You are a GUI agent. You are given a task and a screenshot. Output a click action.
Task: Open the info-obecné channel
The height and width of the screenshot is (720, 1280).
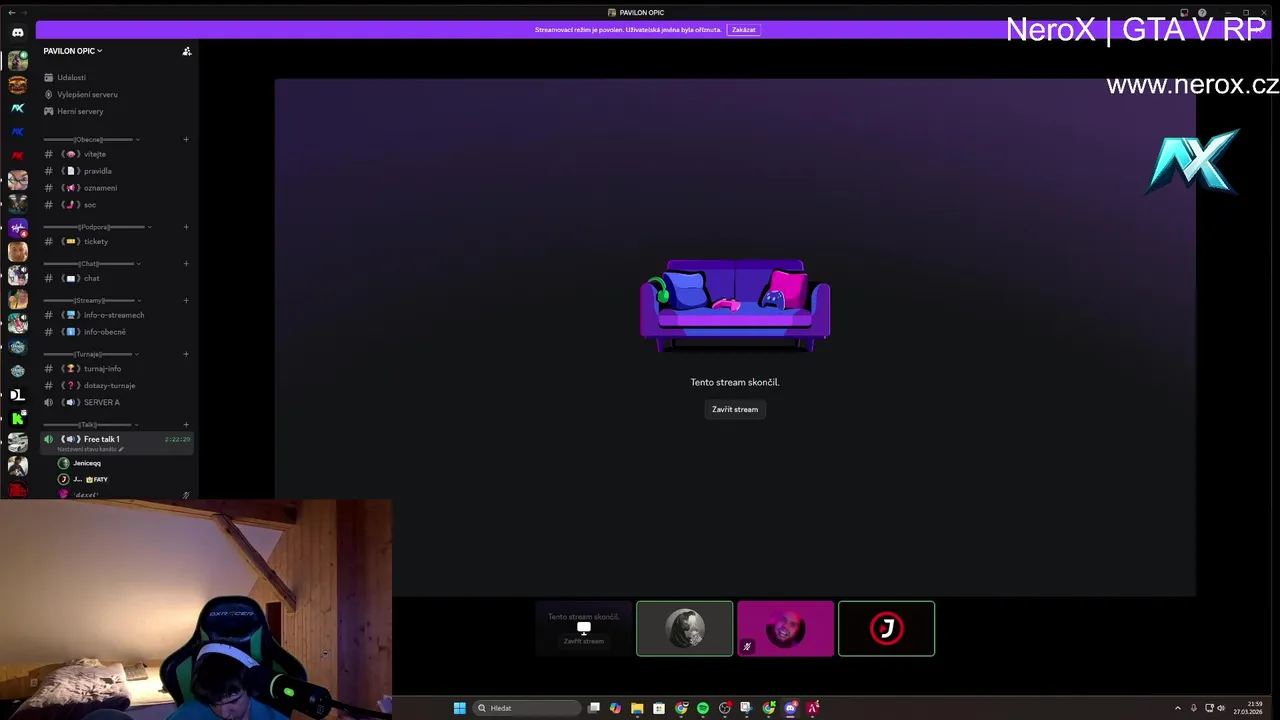pyautogui.click(x=115, y=332)
